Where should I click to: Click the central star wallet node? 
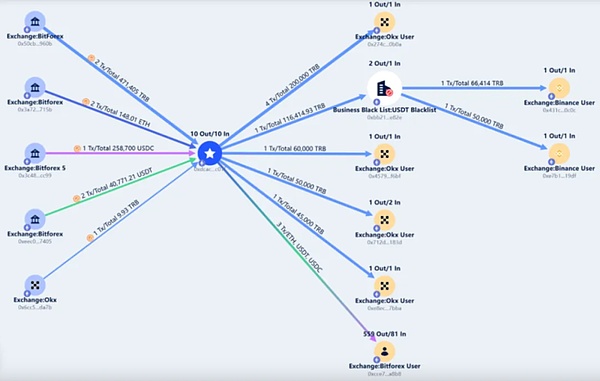[210, 153]
